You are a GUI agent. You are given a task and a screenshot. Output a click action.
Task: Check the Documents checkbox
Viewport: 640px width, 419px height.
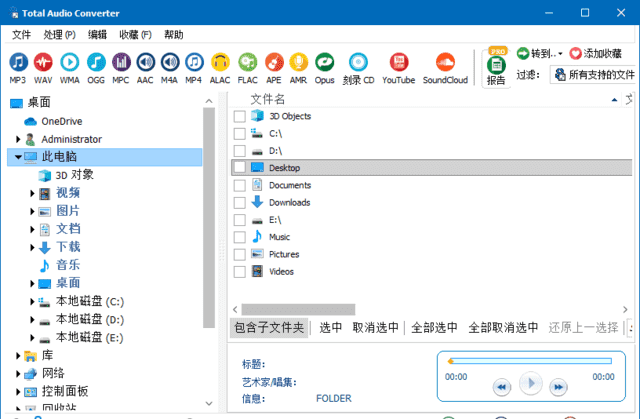coord(240,185)
